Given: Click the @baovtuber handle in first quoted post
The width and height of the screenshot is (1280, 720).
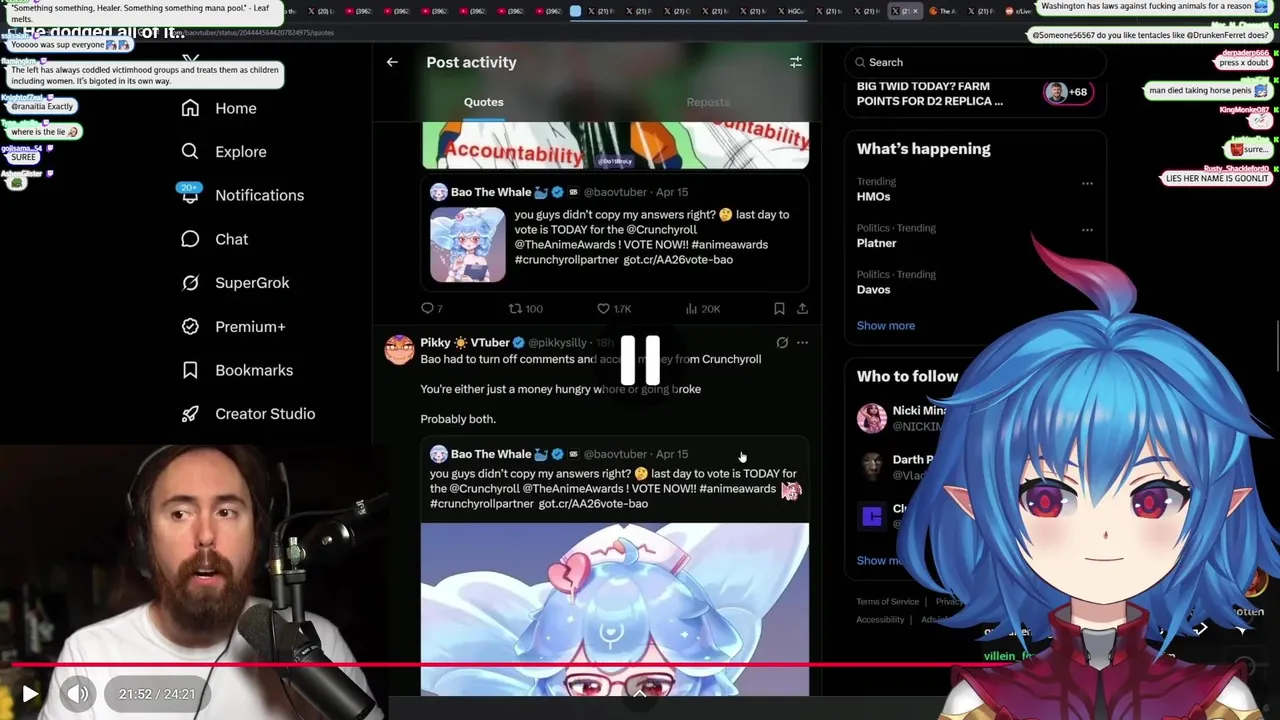Looking at the screenshot, I should [x=615, y=192].
